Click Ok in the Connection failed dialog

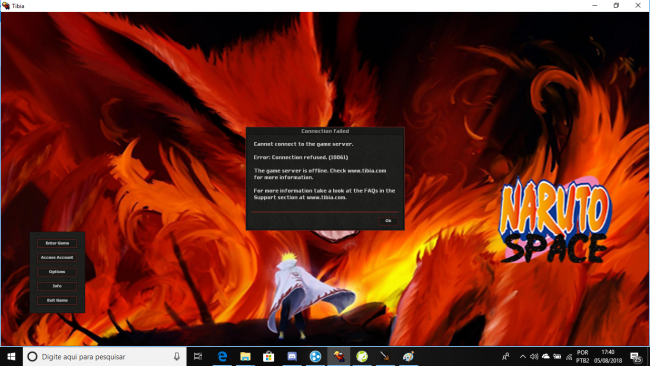388,221
